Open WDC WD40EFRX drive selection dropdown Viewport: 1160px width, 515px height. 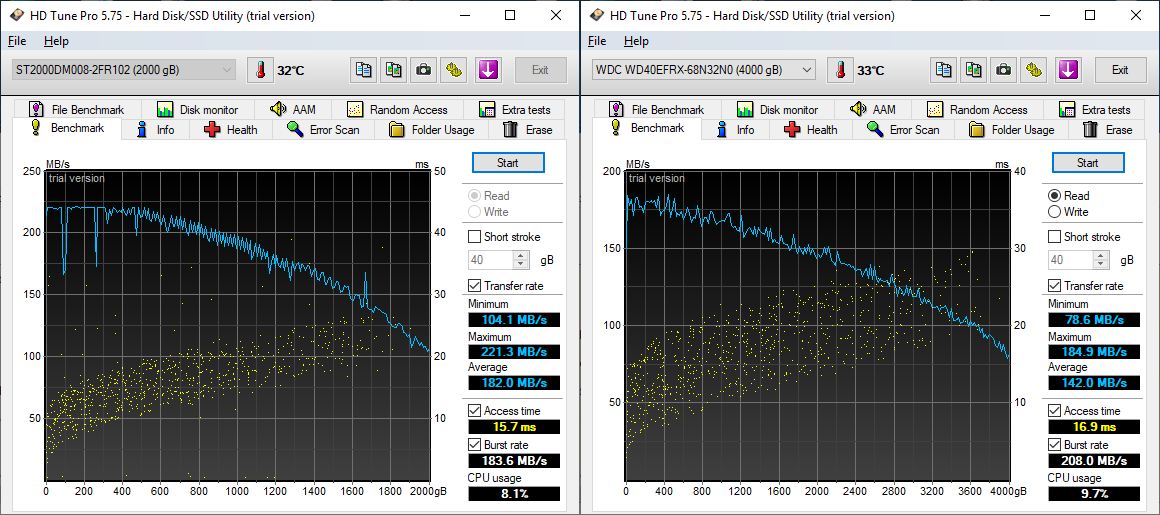704,70
